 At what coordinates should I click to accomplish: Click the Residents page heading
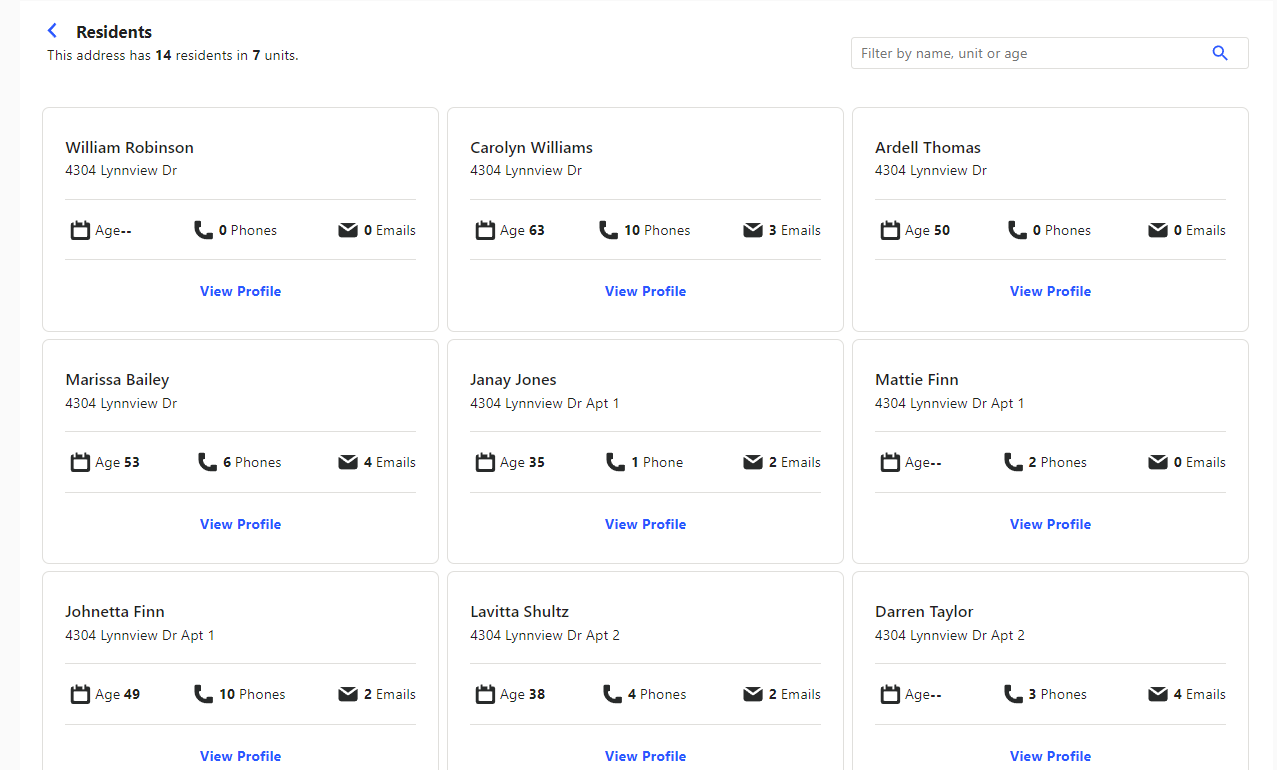(x=114, y=32)
